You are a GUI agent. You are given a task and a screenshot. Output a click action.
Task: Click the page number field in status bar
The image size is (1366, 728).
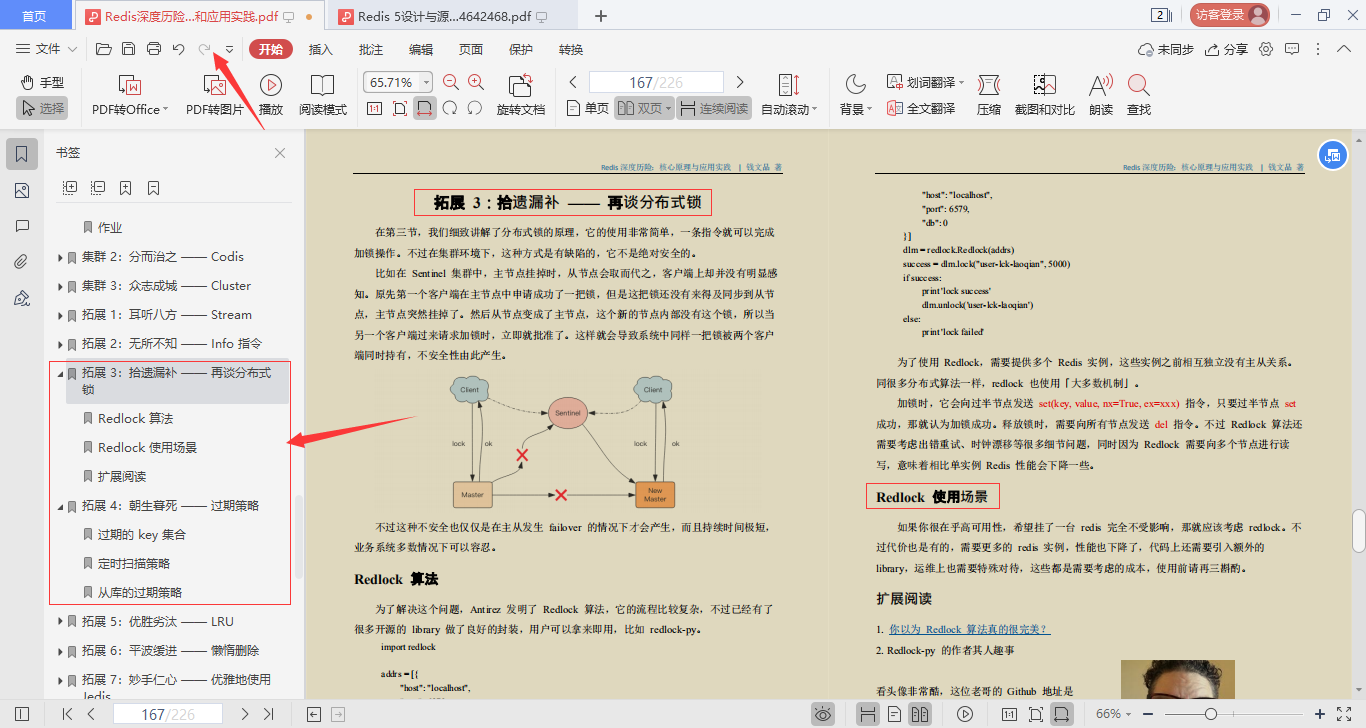[168, 714]
